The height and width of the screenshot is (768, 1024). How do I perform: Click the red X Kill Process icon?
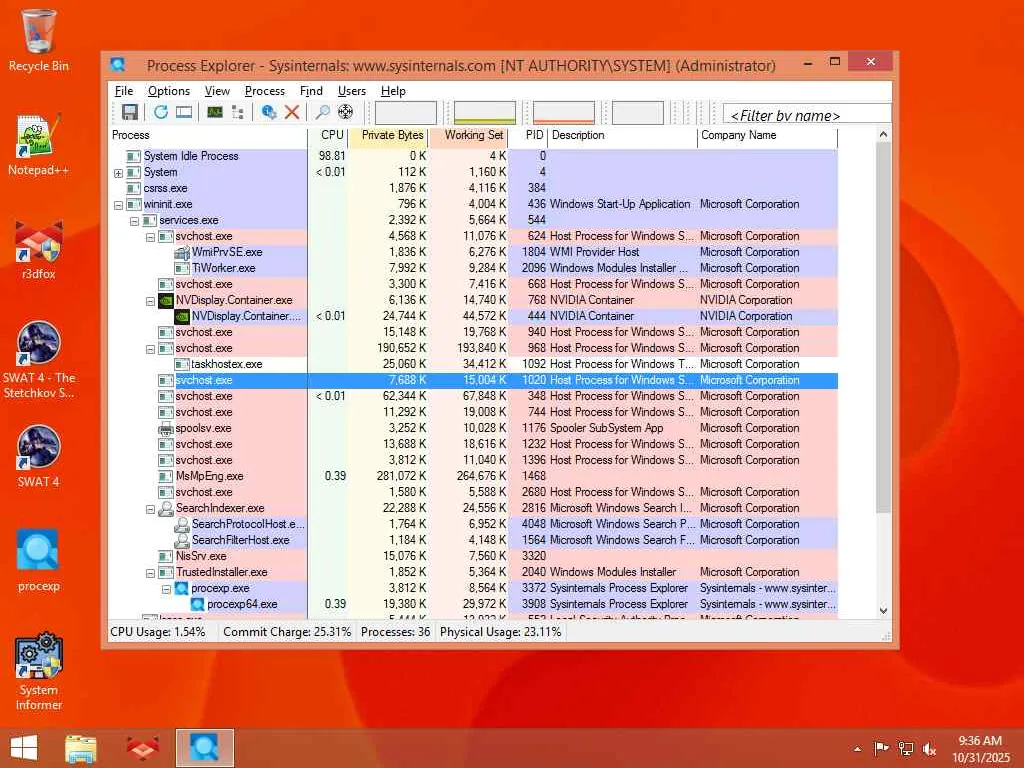coord(292,112)
